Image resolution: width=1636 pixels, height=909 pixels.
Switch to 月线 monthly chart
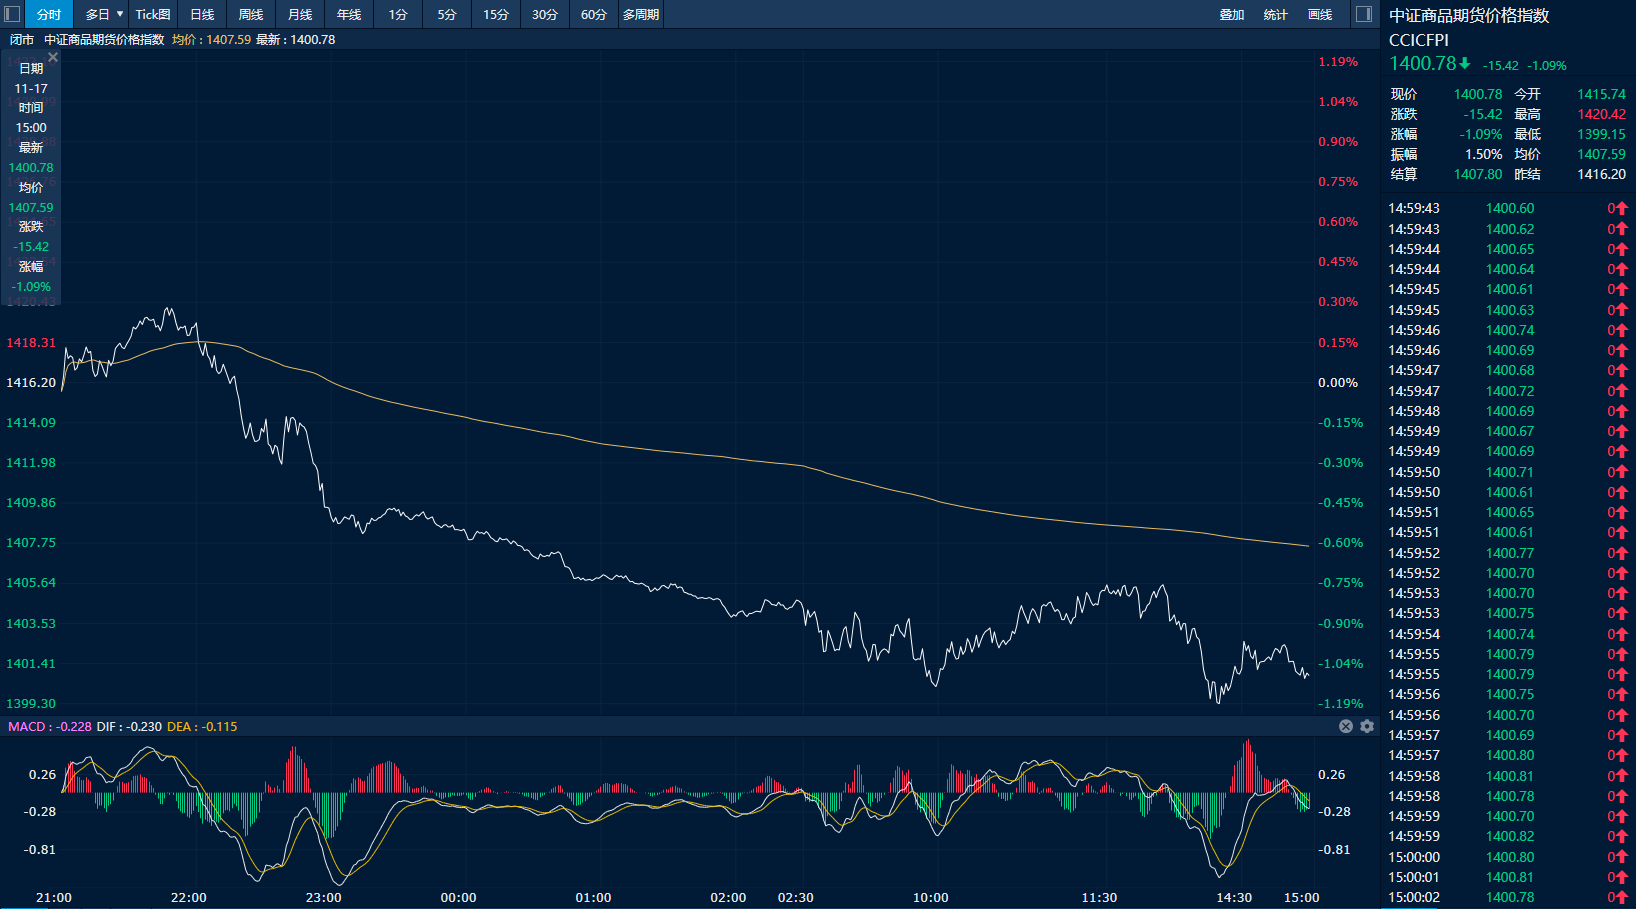coord(300,14)
